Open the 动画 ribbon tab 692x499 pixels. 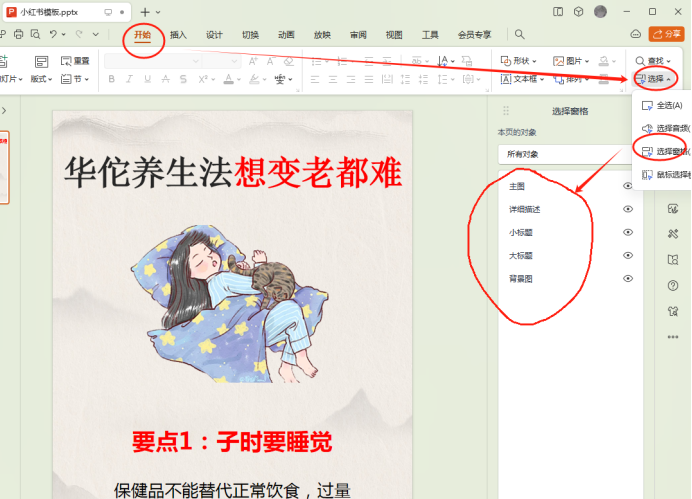286,35
